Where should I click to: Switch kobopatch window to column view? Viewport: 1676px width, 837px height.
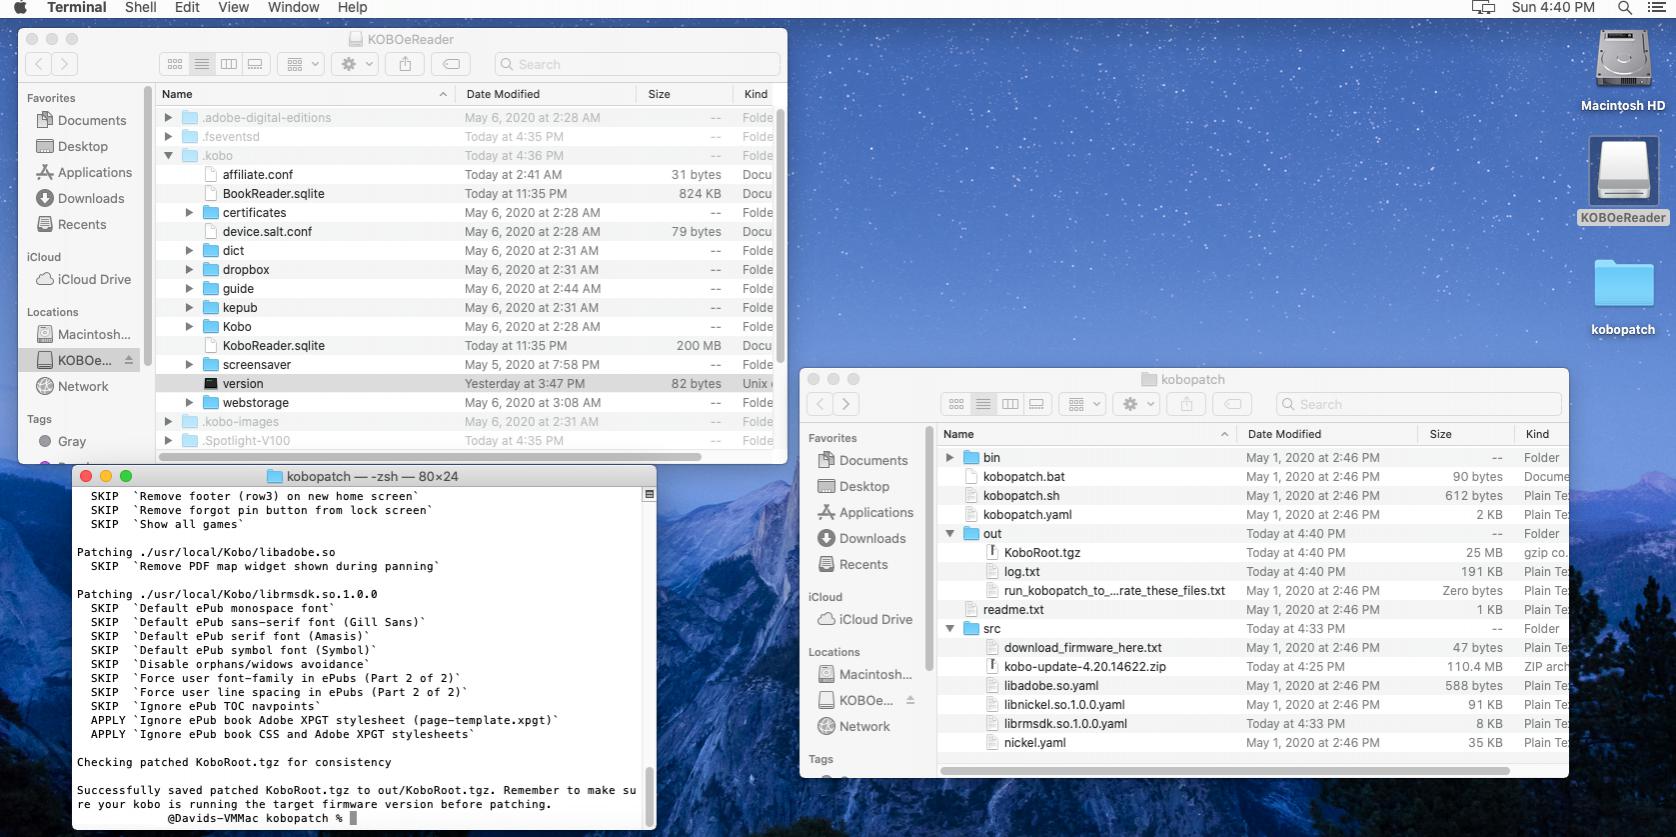1010,404
